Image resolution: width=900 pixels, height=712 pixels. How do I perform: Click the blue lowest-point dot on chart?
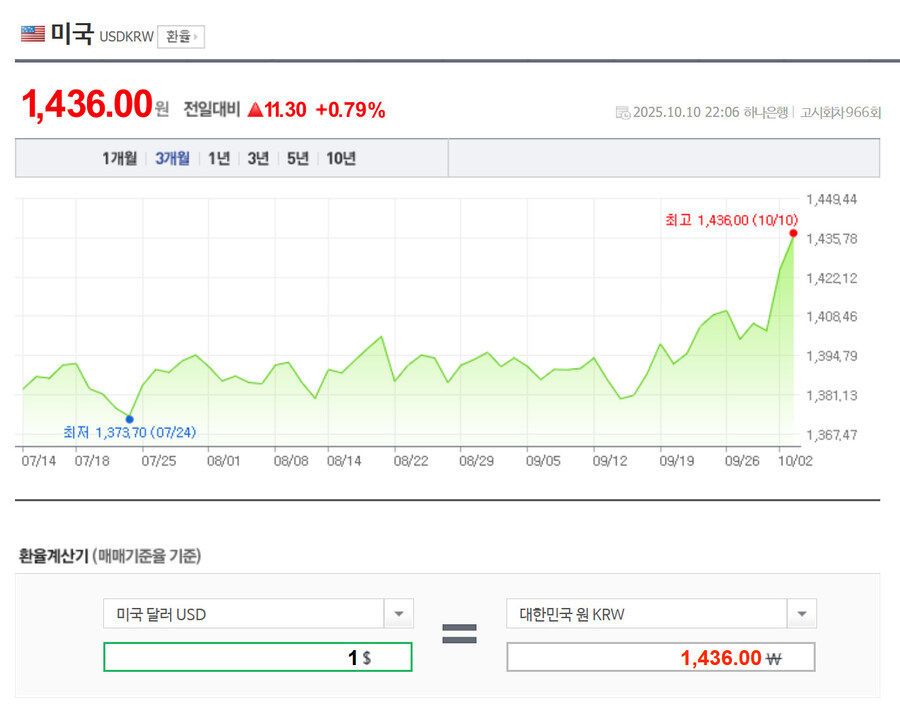(x=130, y=419)
